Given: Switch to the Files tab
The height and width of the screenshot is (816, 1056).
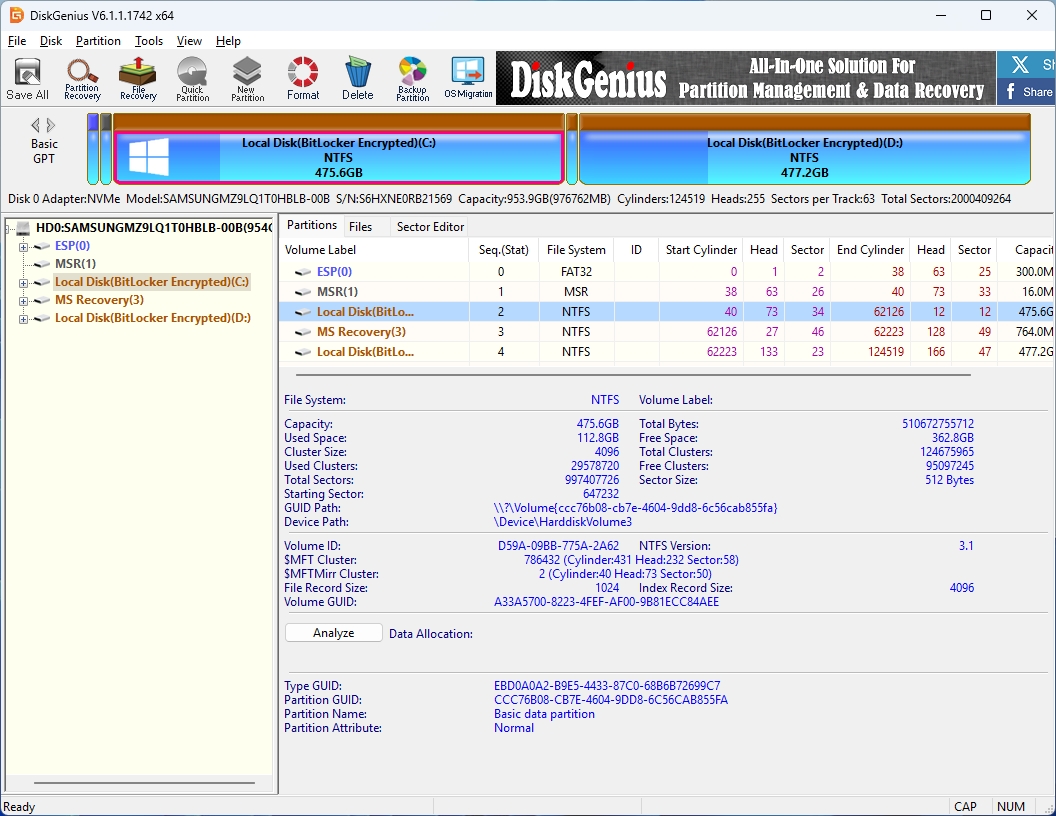Looking at the screenshot, I should [x=360, y=227].
